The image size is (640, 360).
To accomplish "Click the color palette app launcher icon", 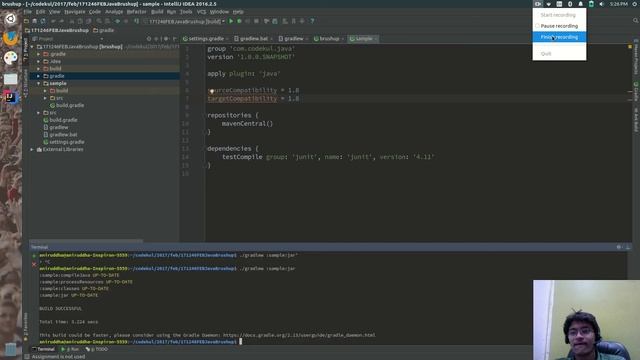I will click(11, 58).
